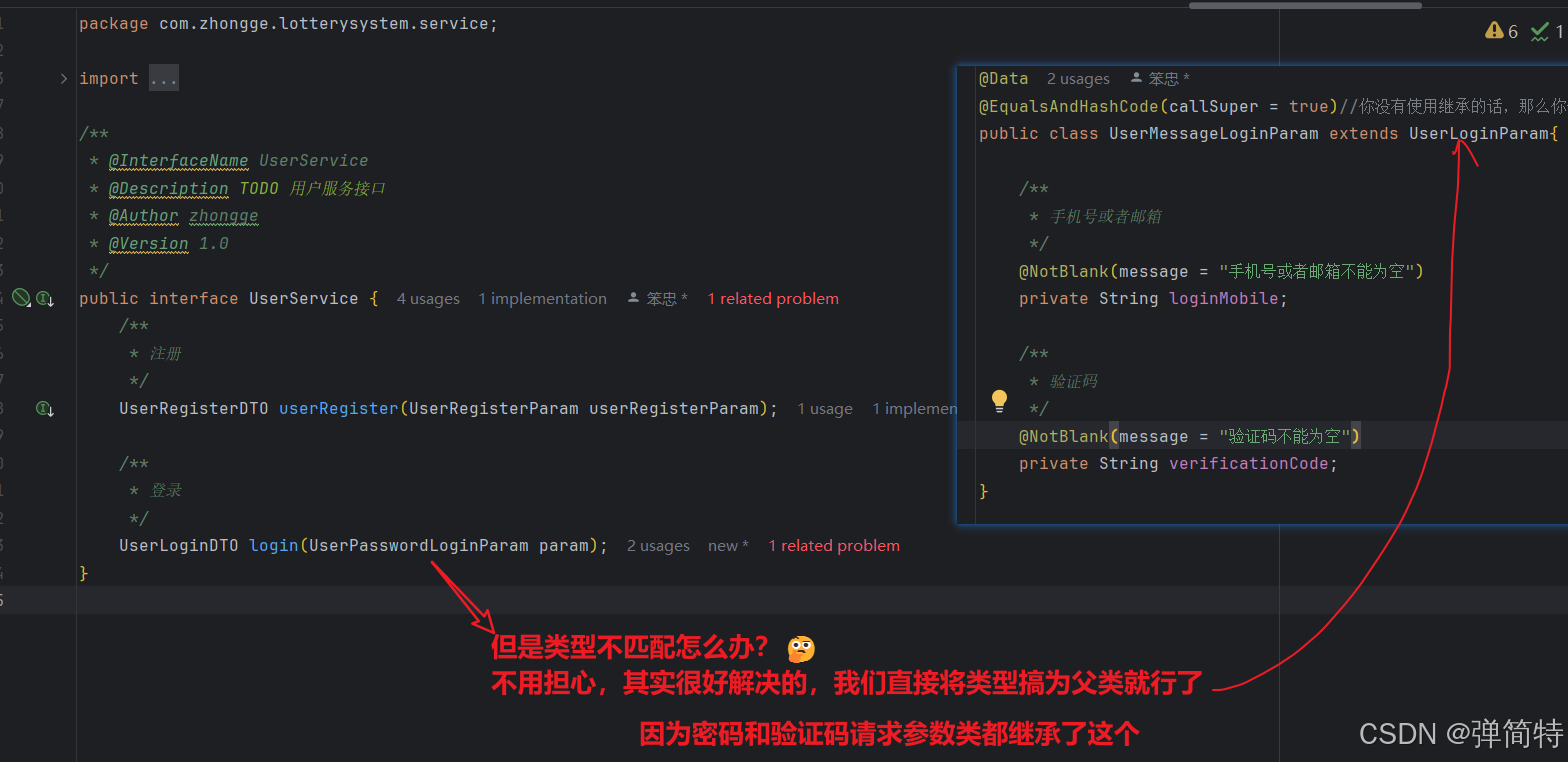The width and height of the screenshot is (1568, 762).
Task: Click the login method name
Action: [x=274, y=545]
